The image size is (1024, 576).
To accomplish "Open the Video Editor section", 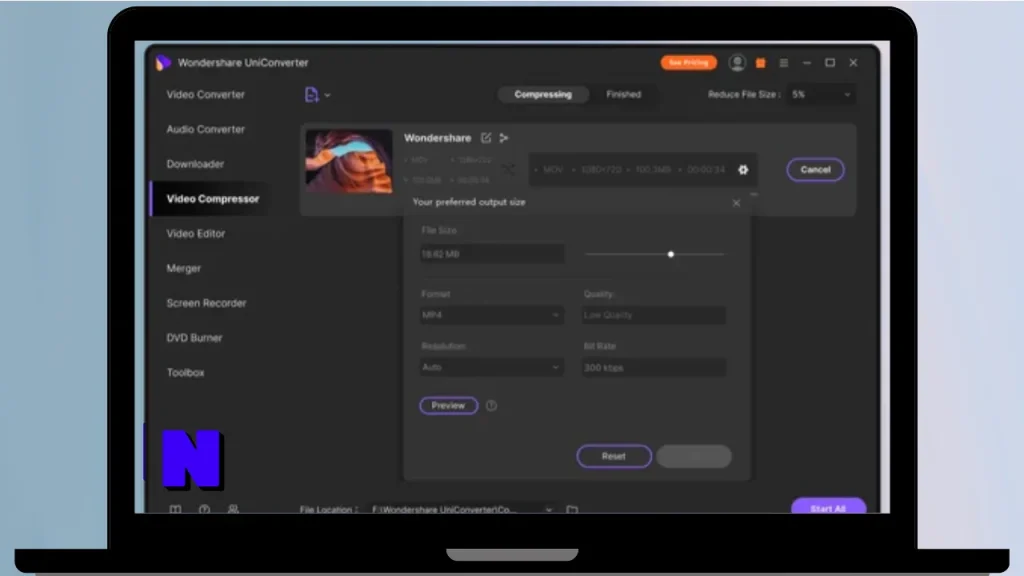I will coord(196,233).
